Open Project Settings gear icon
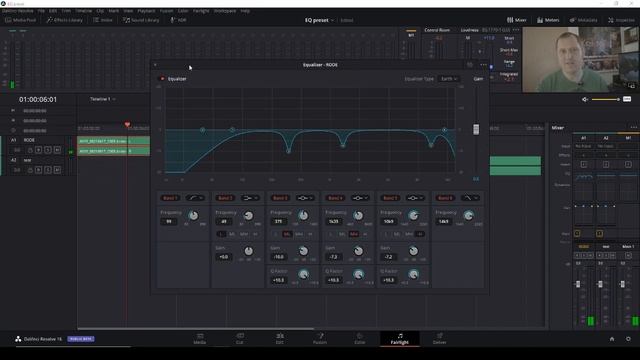Viewport: 640px width, 360px height. tap(628, 339)
